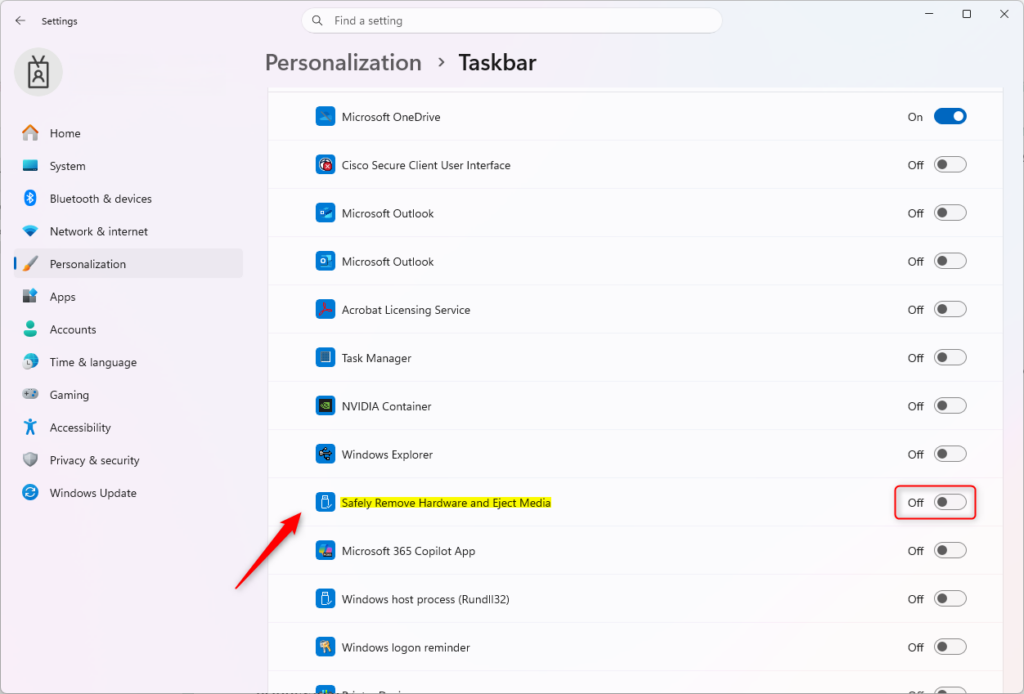The width and height of the screenshot is (1024, 694).
Task: Click the NVIDIA Container label
Action: tap(386, 406)
